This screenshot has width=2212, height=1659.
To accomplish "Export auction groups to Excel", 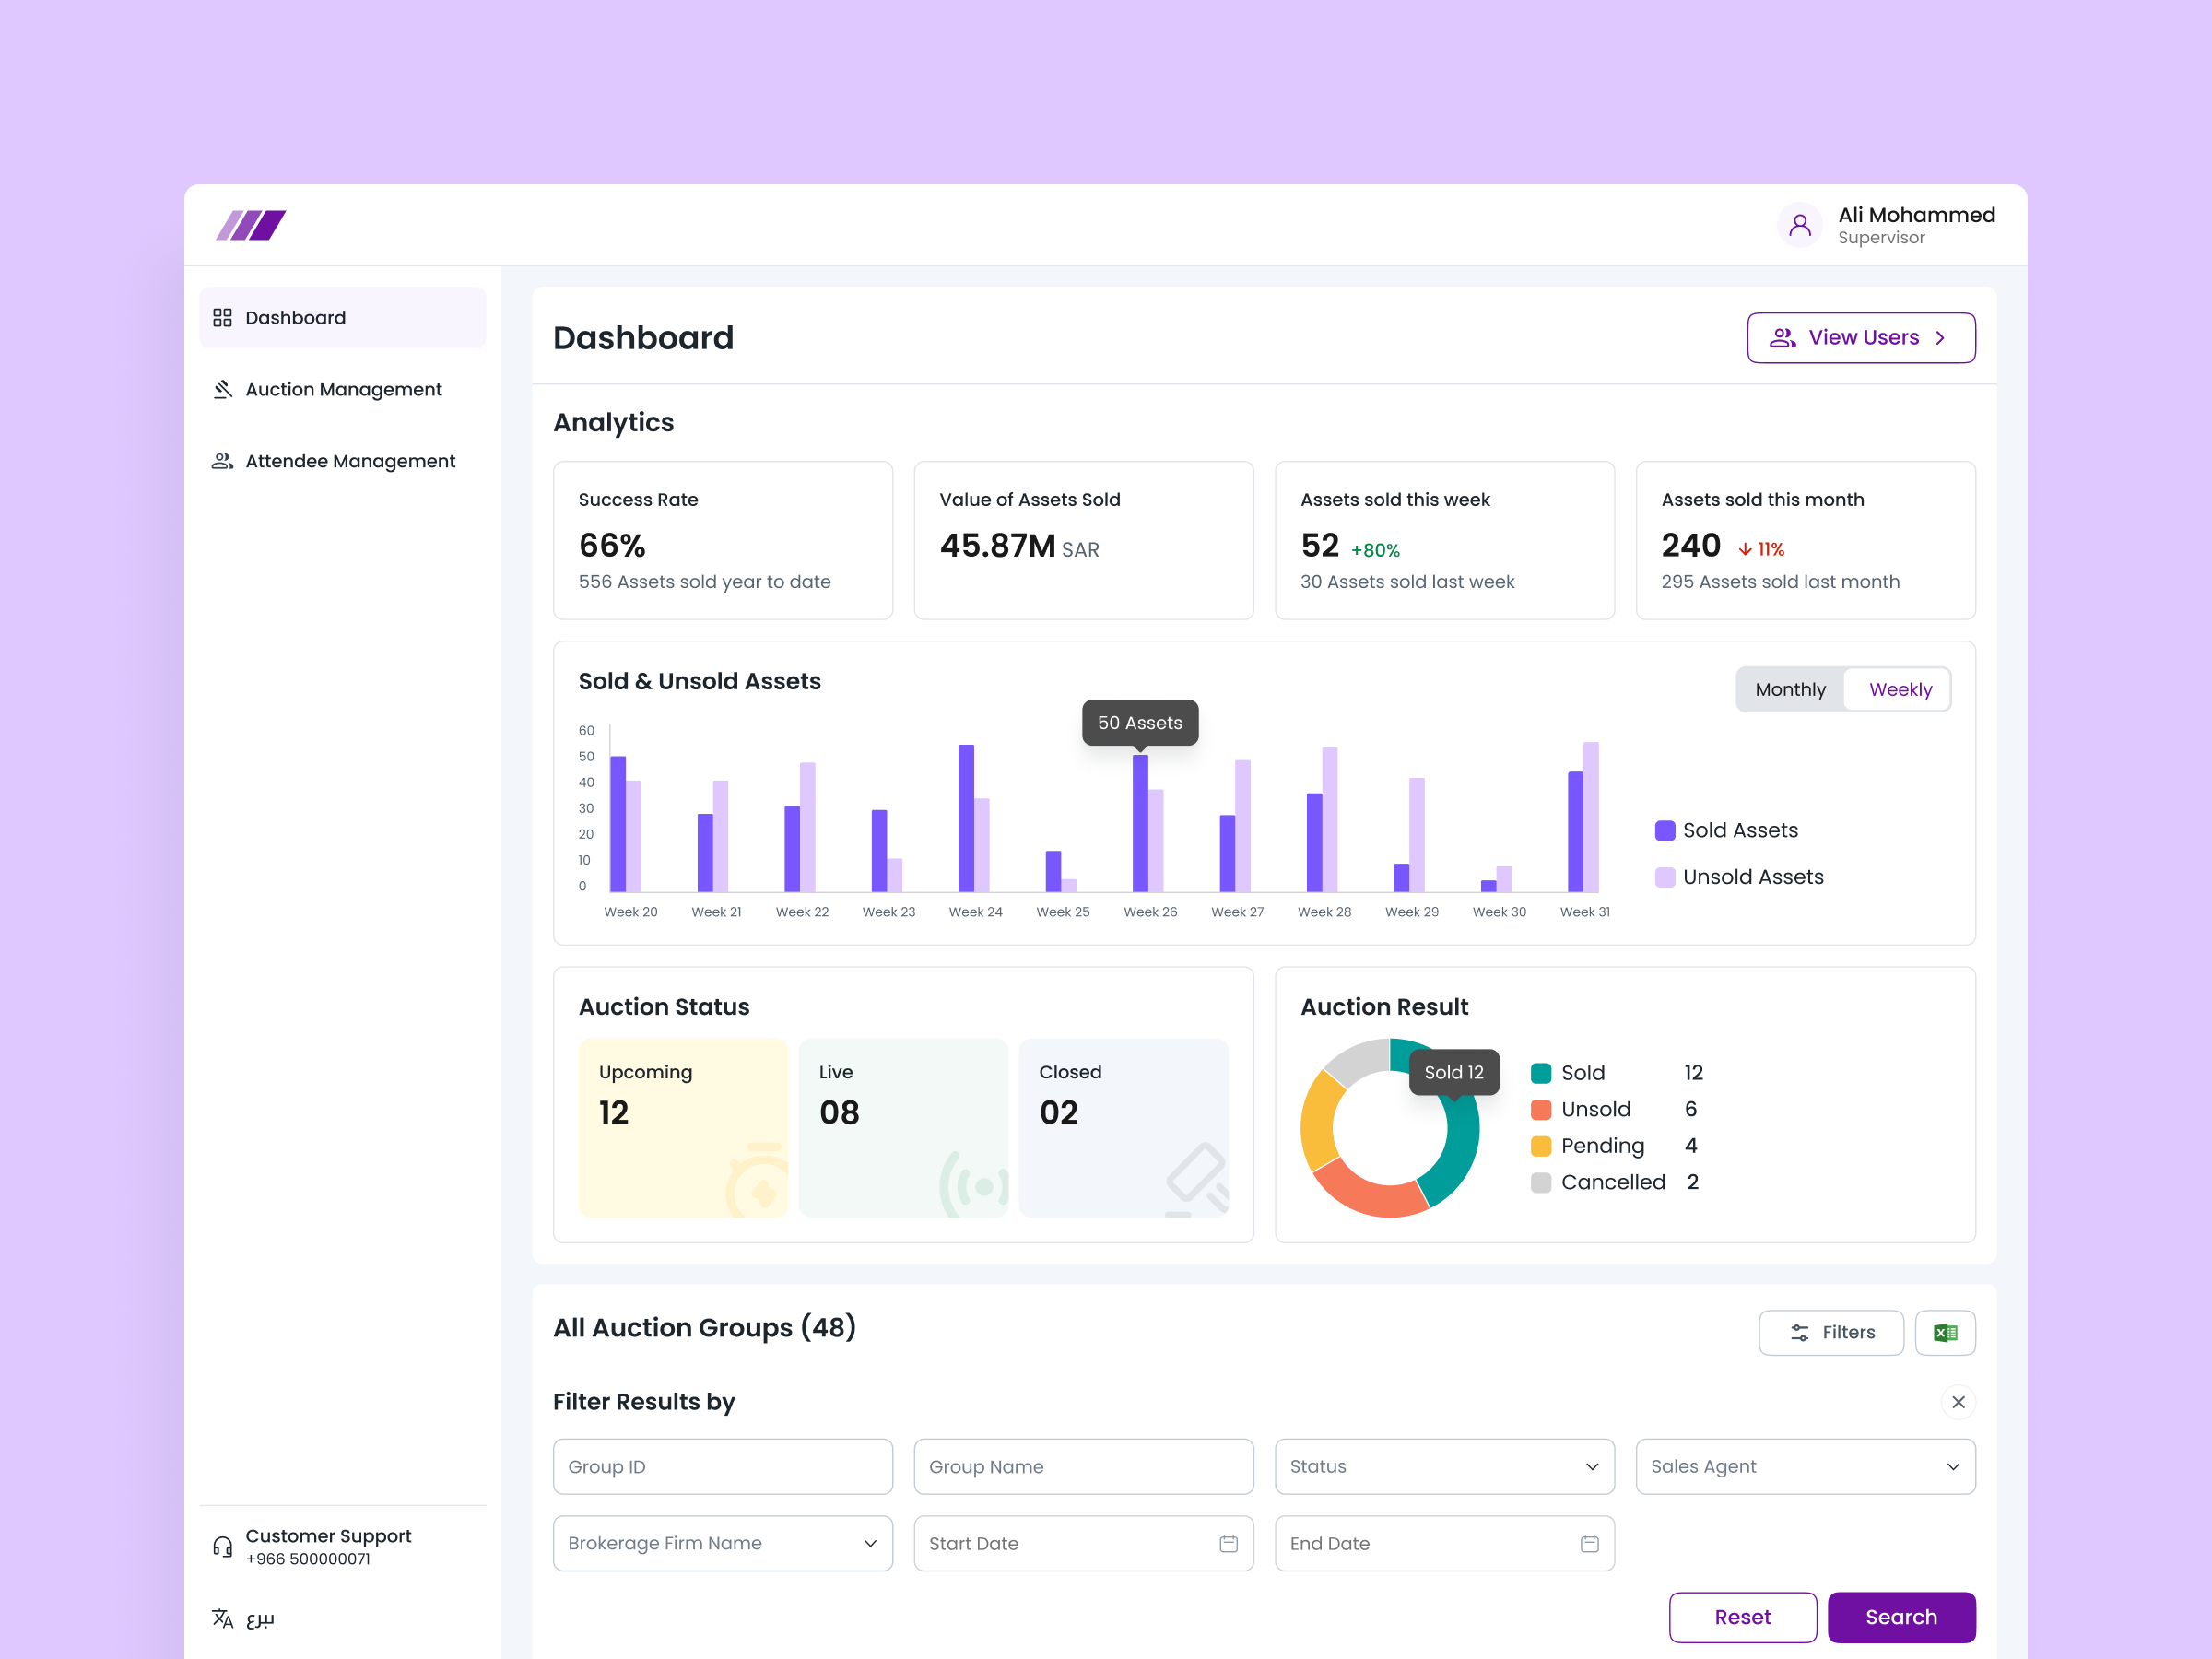I will tap(1944, 1332).
